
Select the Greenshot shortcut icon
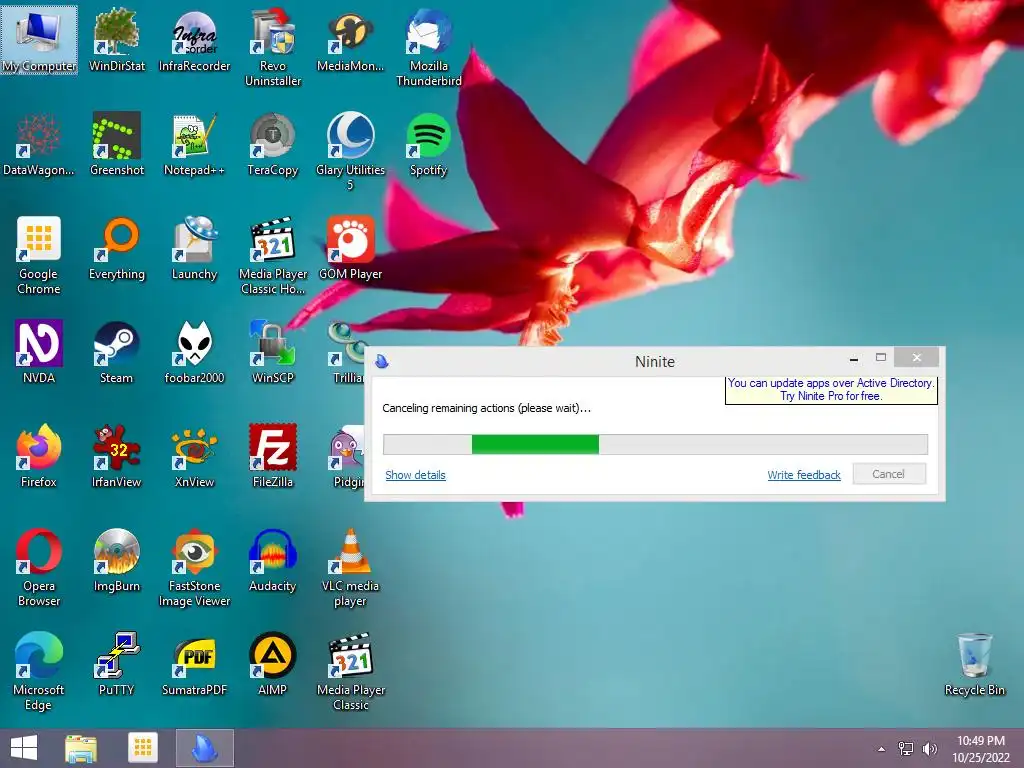click(116, 144)
